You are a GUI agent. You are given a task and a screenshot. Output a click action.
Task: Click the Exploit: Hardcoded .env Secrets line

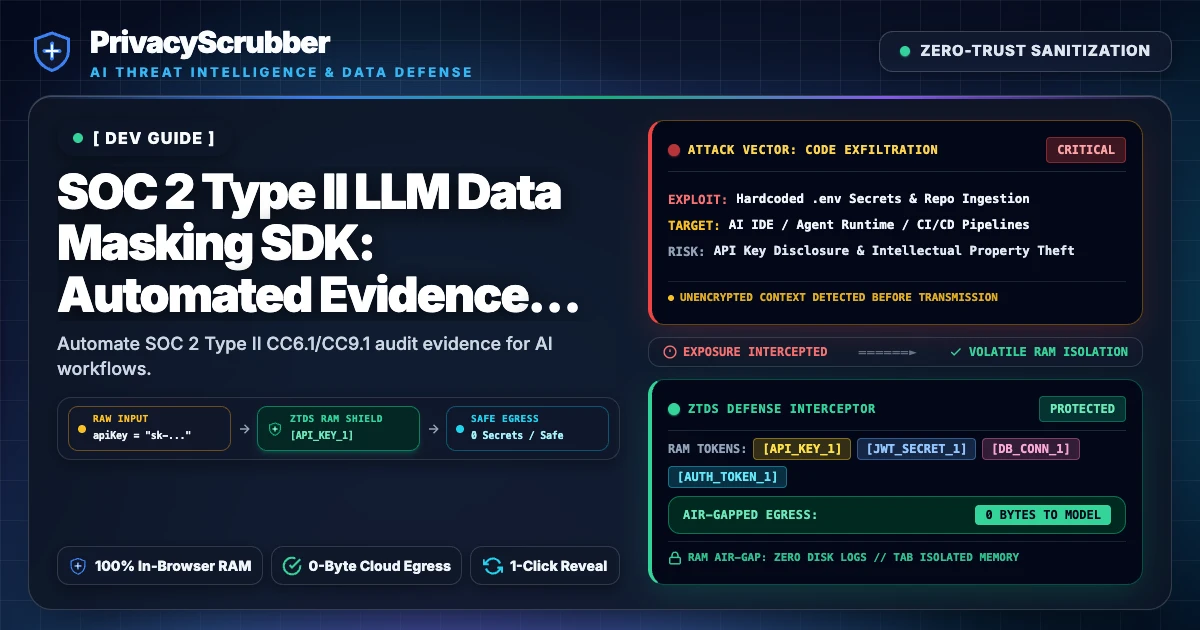pos(849,199)
